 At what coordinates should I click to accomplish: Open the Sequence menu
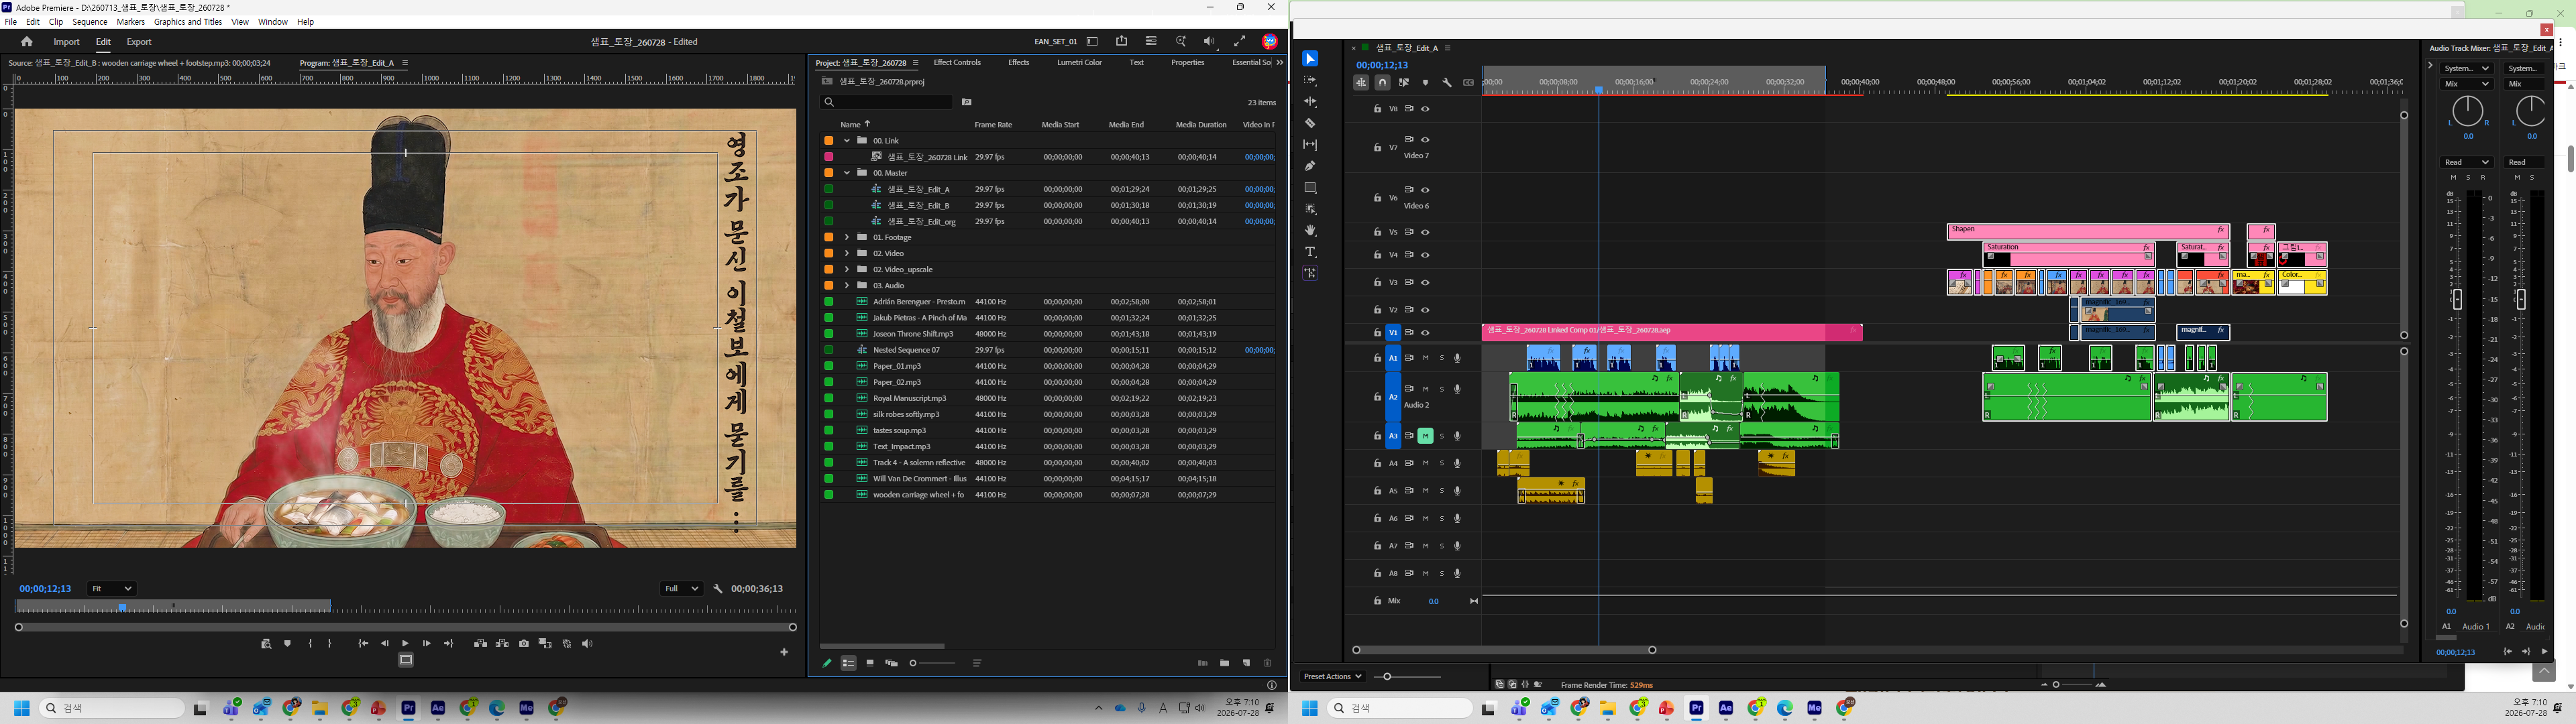pyautogui.click(x=90, y=22)
